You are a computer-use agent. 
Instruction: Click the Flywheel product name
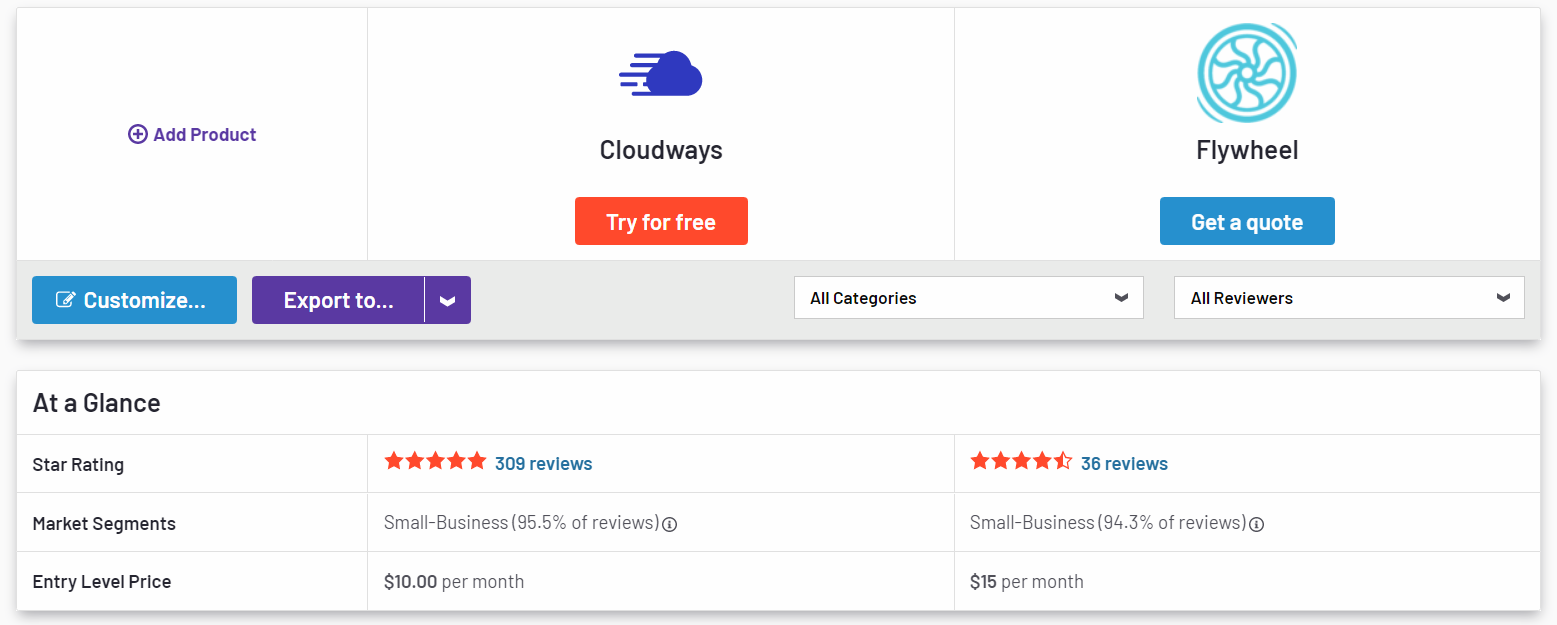click(1247, 150)
